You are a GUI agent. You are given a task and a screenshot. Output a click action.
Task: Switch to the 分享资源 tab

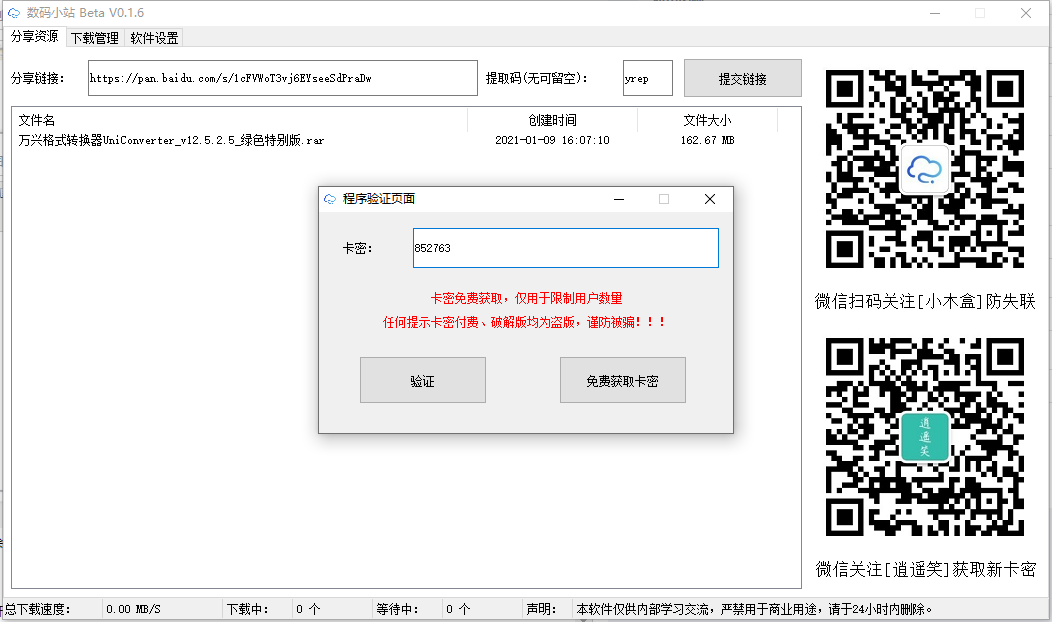pyautogui.click(x=35, y=36)
